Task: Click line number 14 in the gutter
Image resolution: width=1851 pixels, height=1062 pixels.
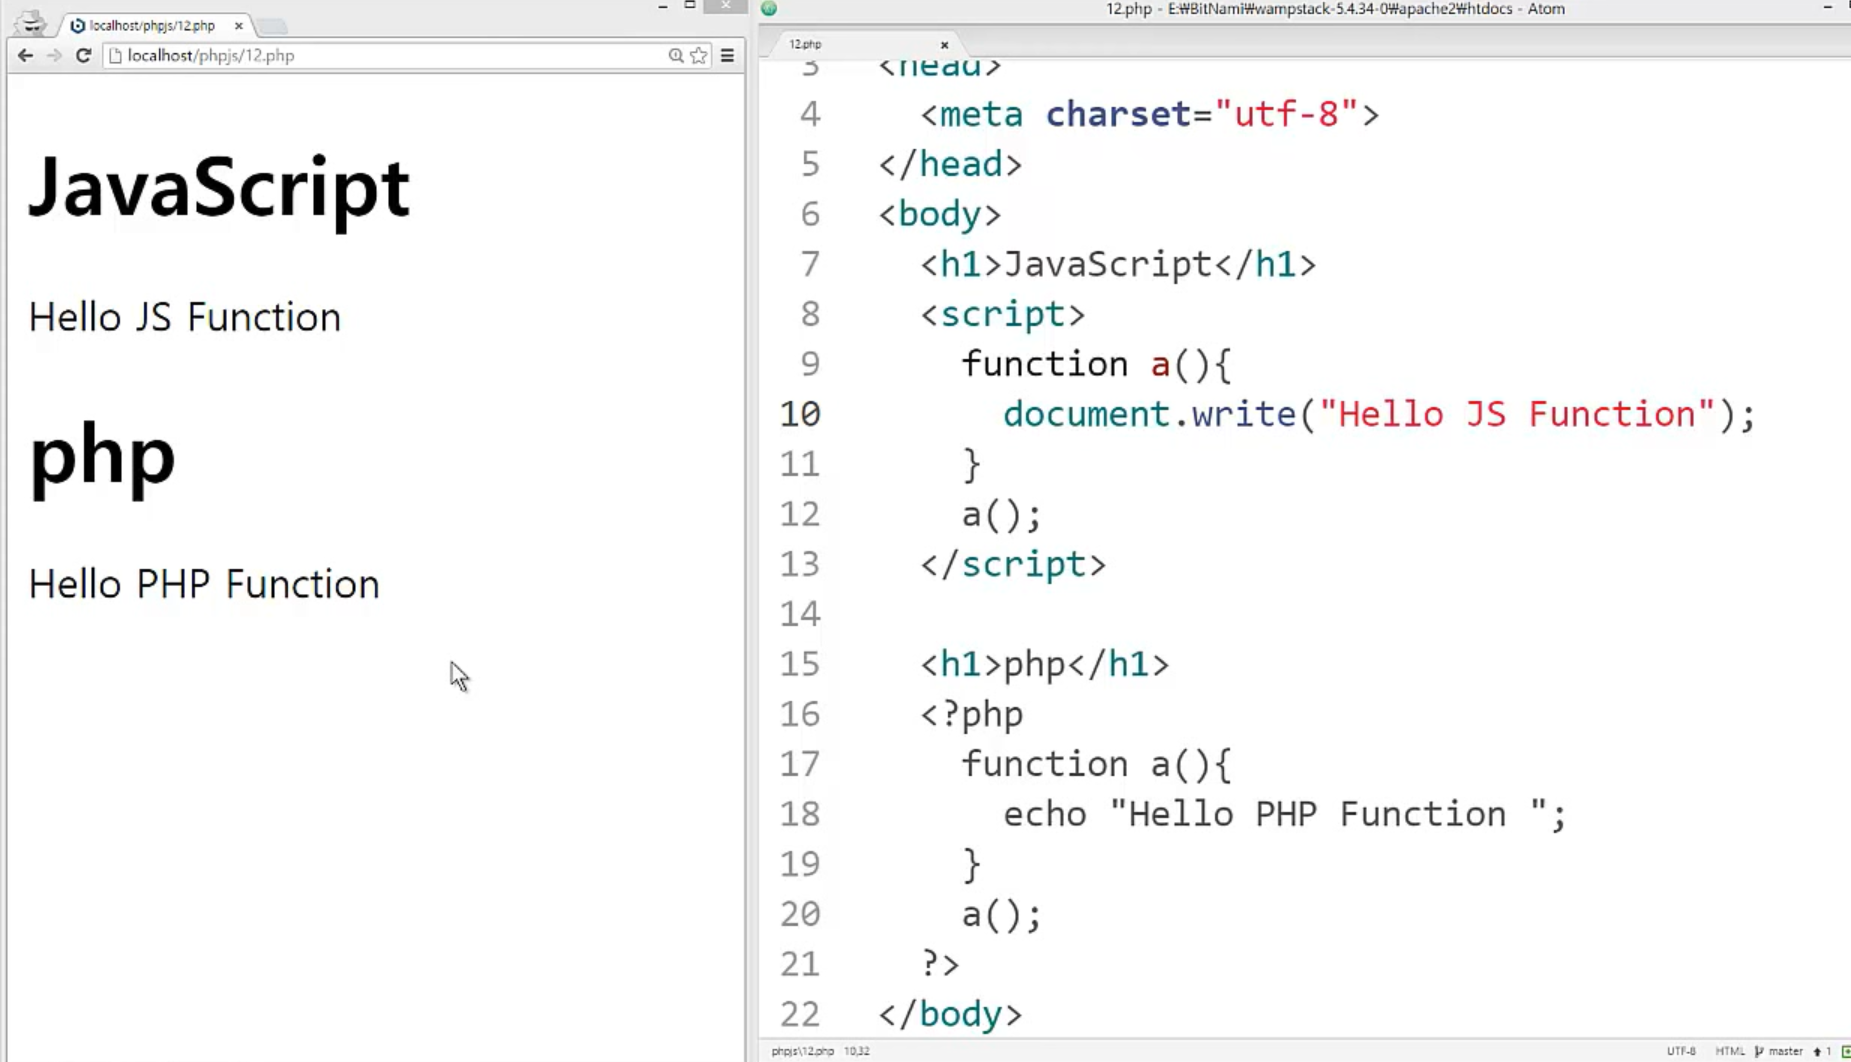Action: pos(800,614)
